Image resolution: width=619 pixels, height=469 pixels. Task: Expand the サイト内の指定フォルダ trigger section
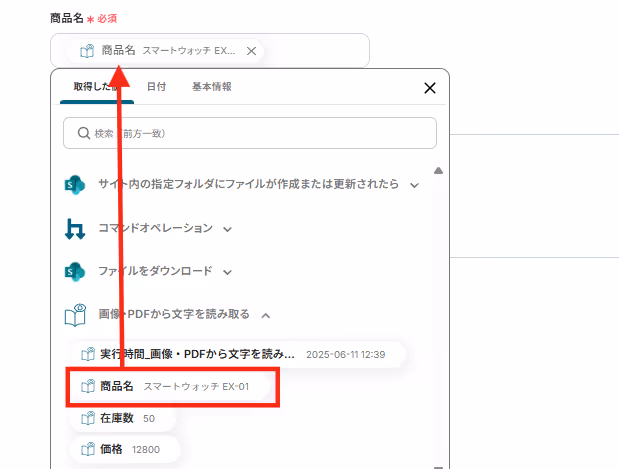pyautogui.click(x=414, y=185)
